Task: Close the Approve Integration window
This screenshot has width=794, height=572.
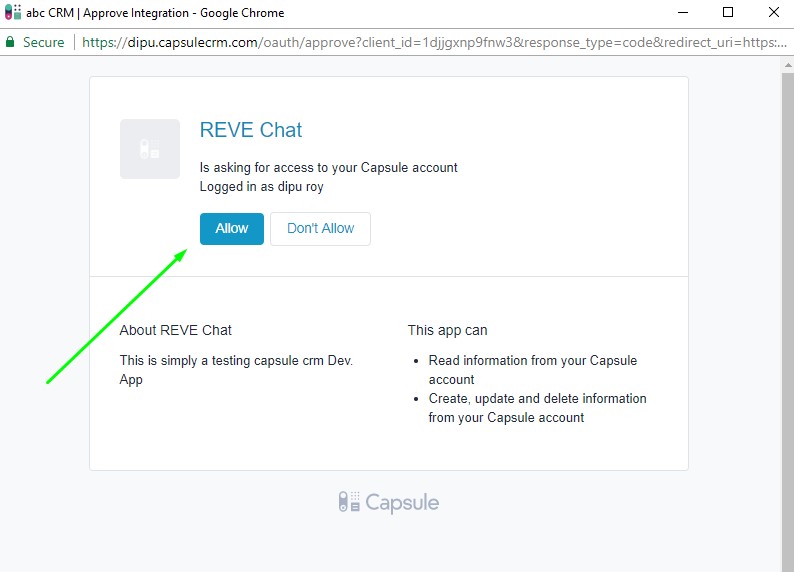Action: (x=774, y=13)
